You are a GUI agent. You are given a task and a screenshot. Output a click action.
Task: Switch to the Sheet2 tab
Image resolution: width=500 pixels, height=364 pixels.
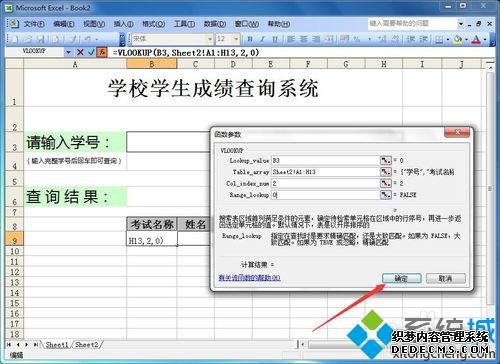coord(87,344)
